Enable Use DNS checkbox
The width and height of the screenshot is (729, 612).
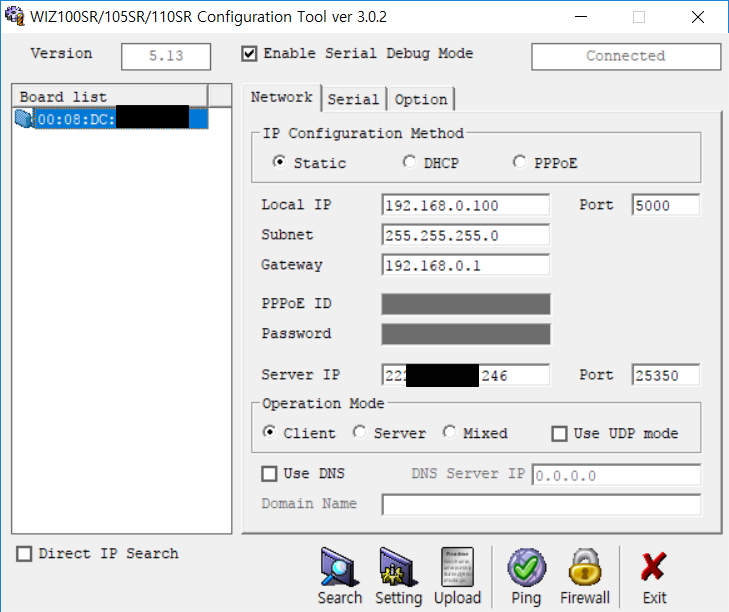pos(269,474)
